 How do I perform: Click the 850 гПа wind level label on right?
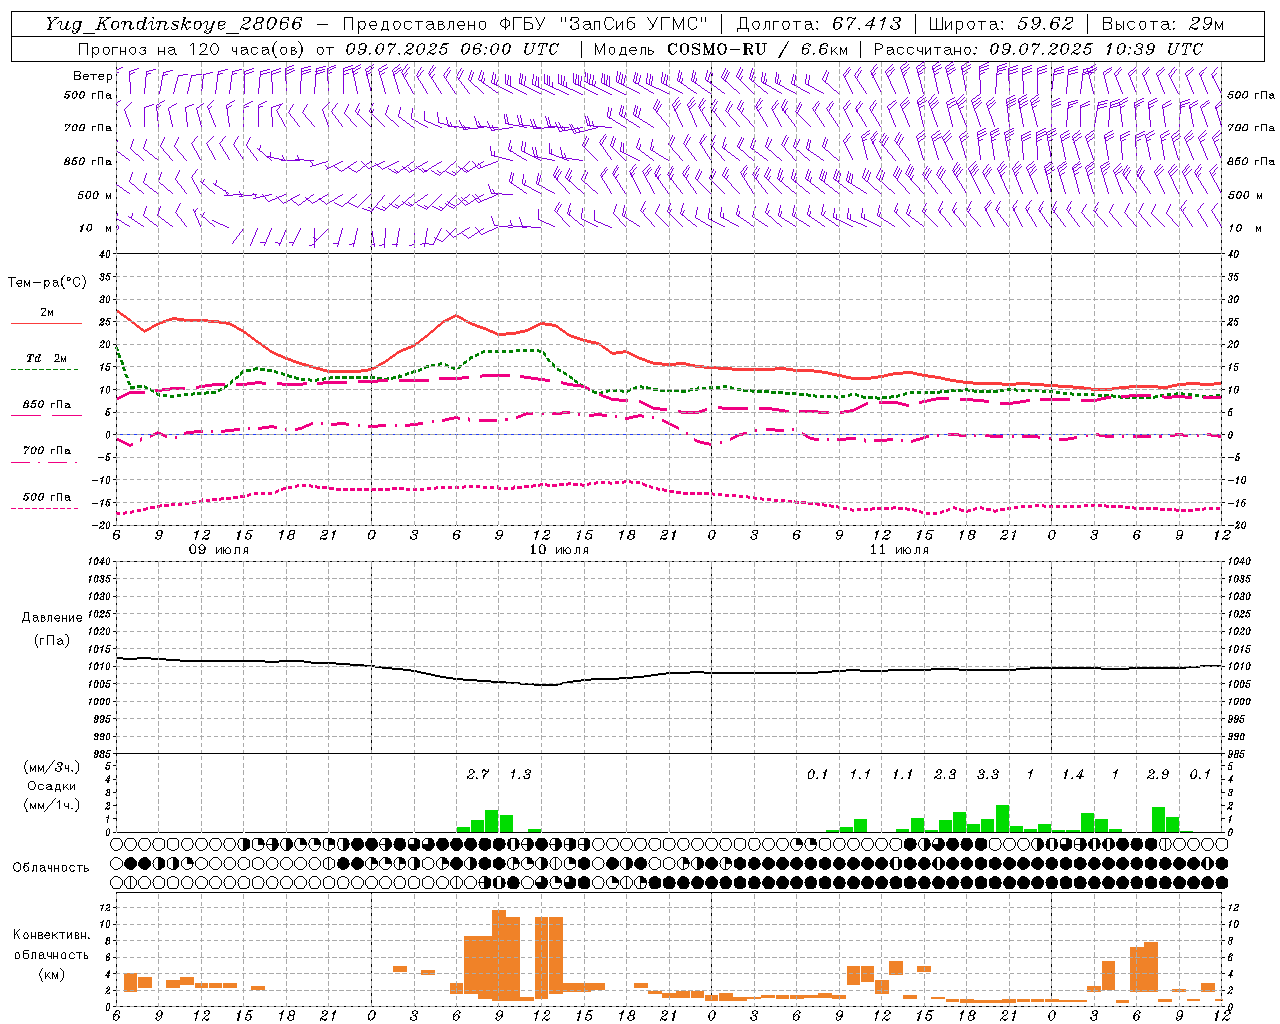(1251, 162)
